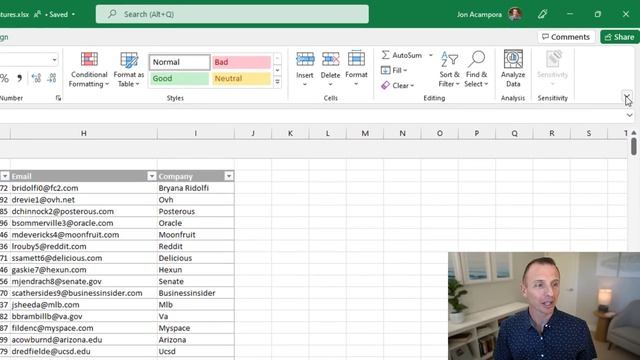This screenshot has width=640, height=360.
Task: Apply the Normal cell style
Action: 180,62
